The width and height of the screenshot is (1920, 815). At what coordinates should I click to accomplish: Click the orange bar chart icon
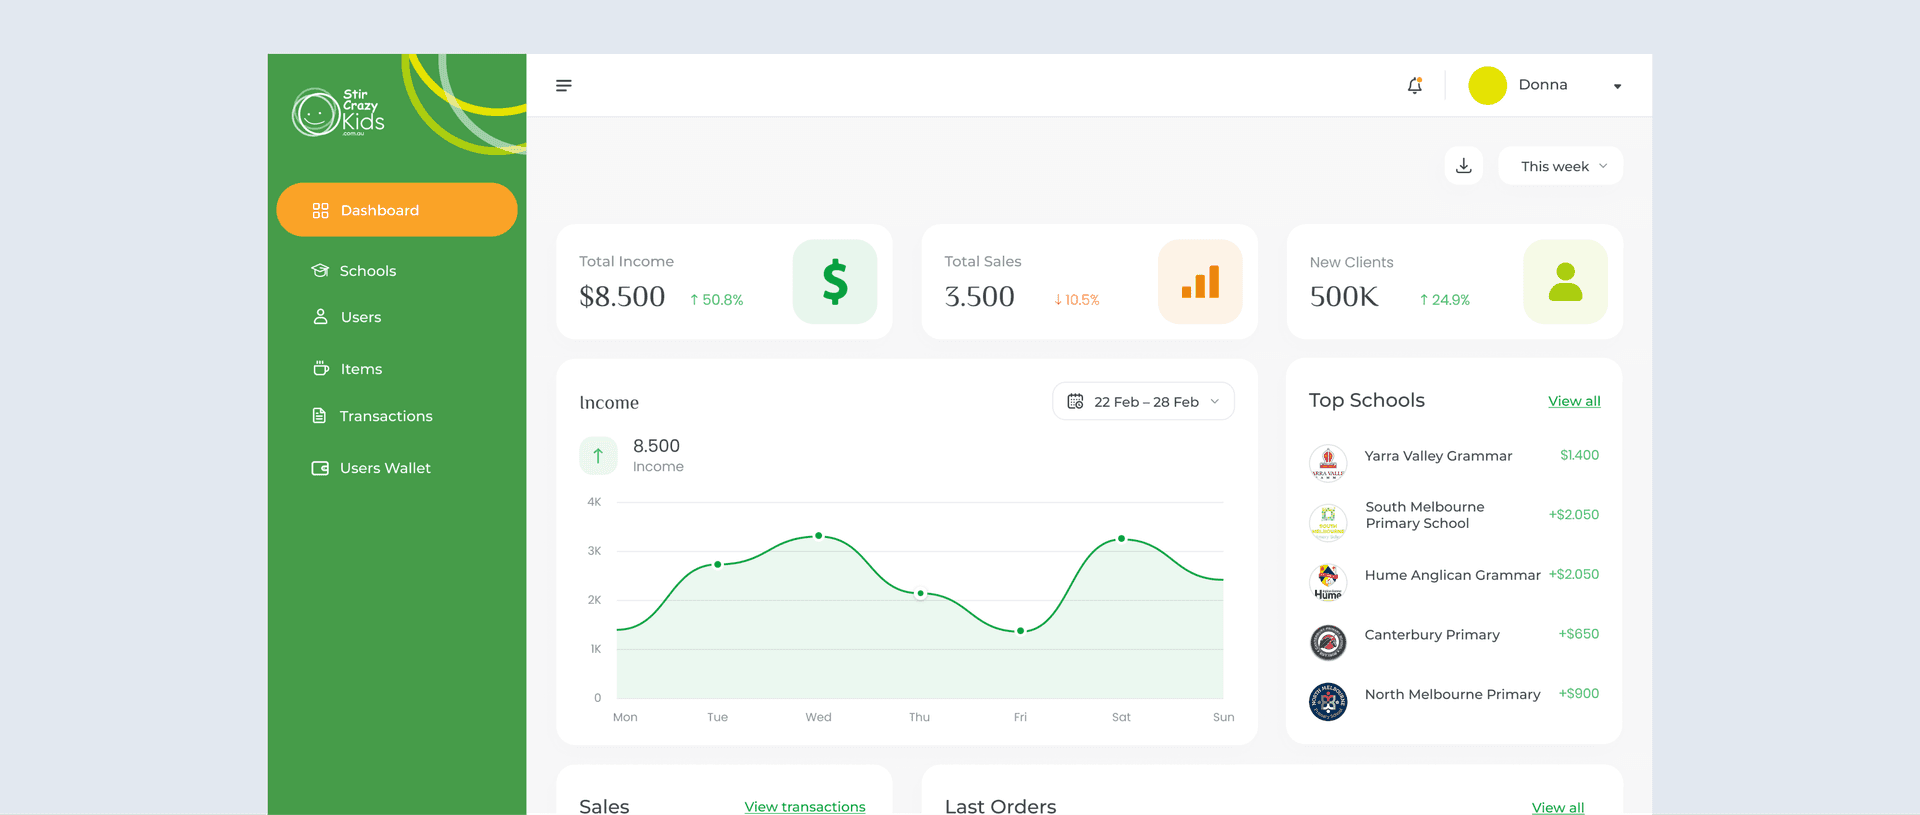click(x=1200, y=282)
